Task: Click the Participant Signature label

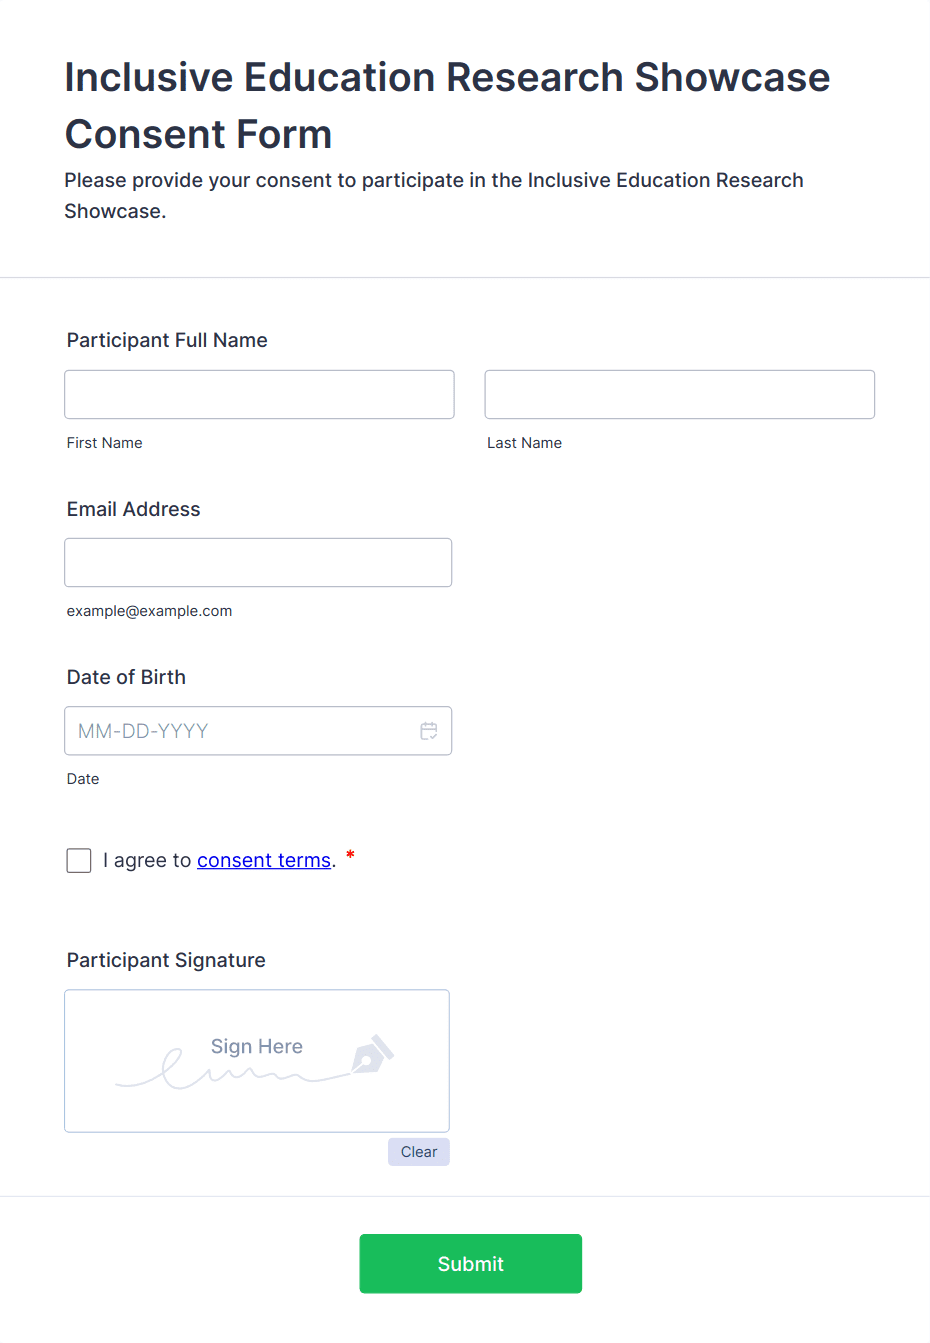Action: 166,960
